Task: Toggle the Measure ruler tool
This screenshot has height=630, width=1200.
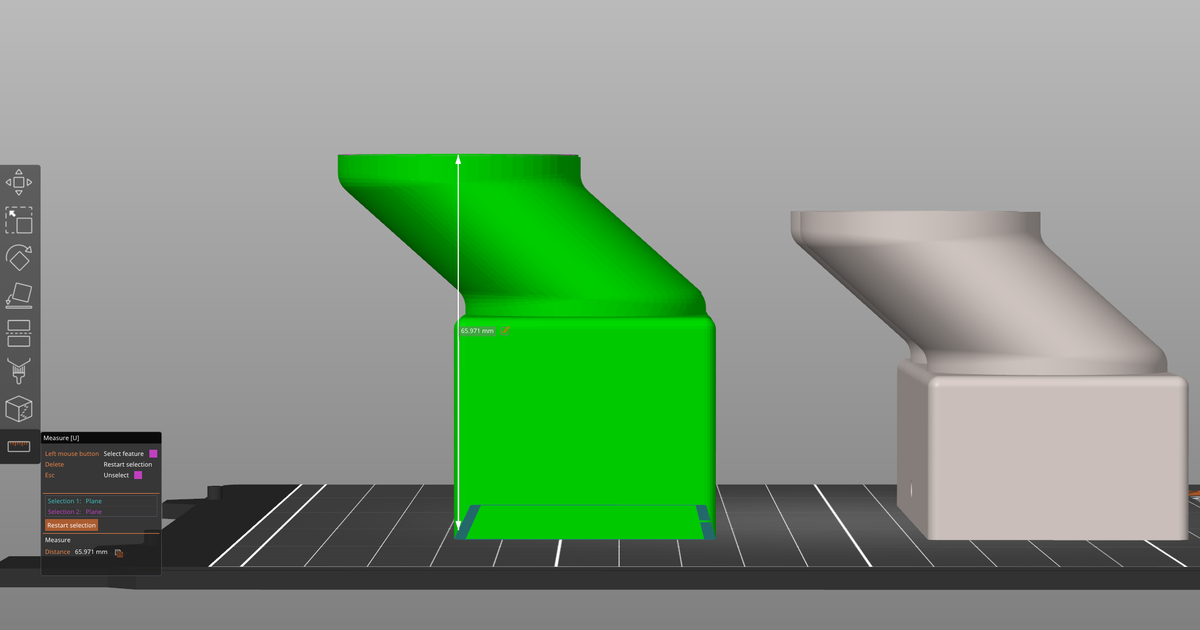Action: pyautogui.click(x=19, y=446)
